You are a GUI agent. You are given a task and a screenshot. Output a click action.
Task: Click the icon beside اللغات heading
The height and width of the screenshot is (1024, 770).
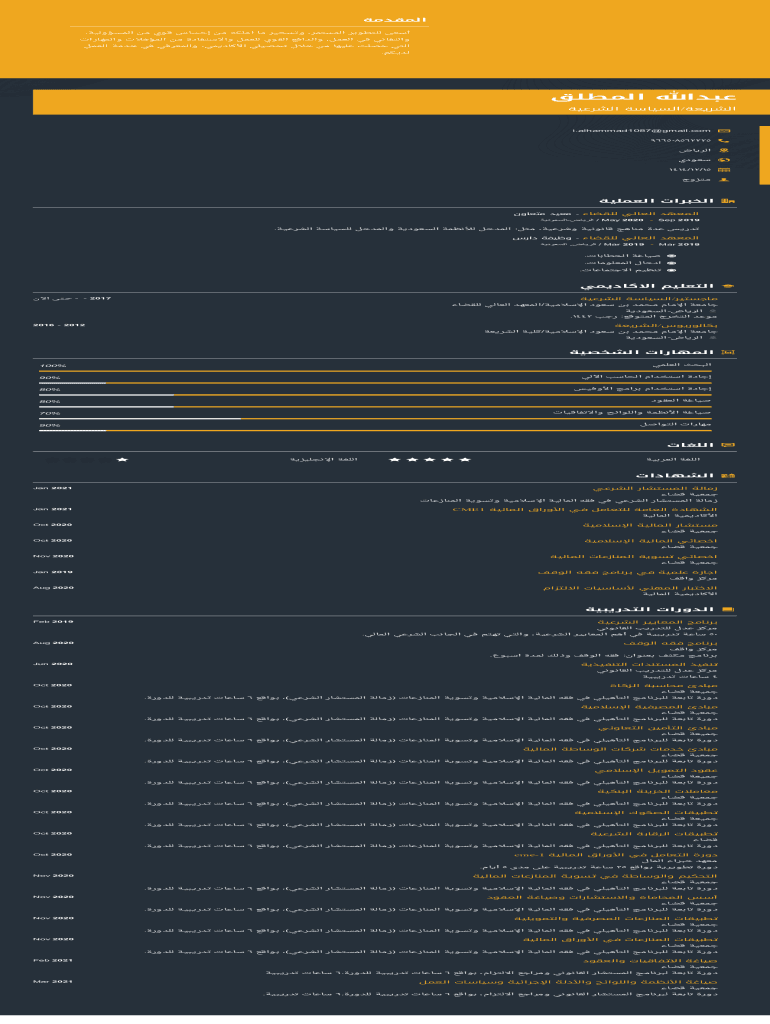pos(727,445)
